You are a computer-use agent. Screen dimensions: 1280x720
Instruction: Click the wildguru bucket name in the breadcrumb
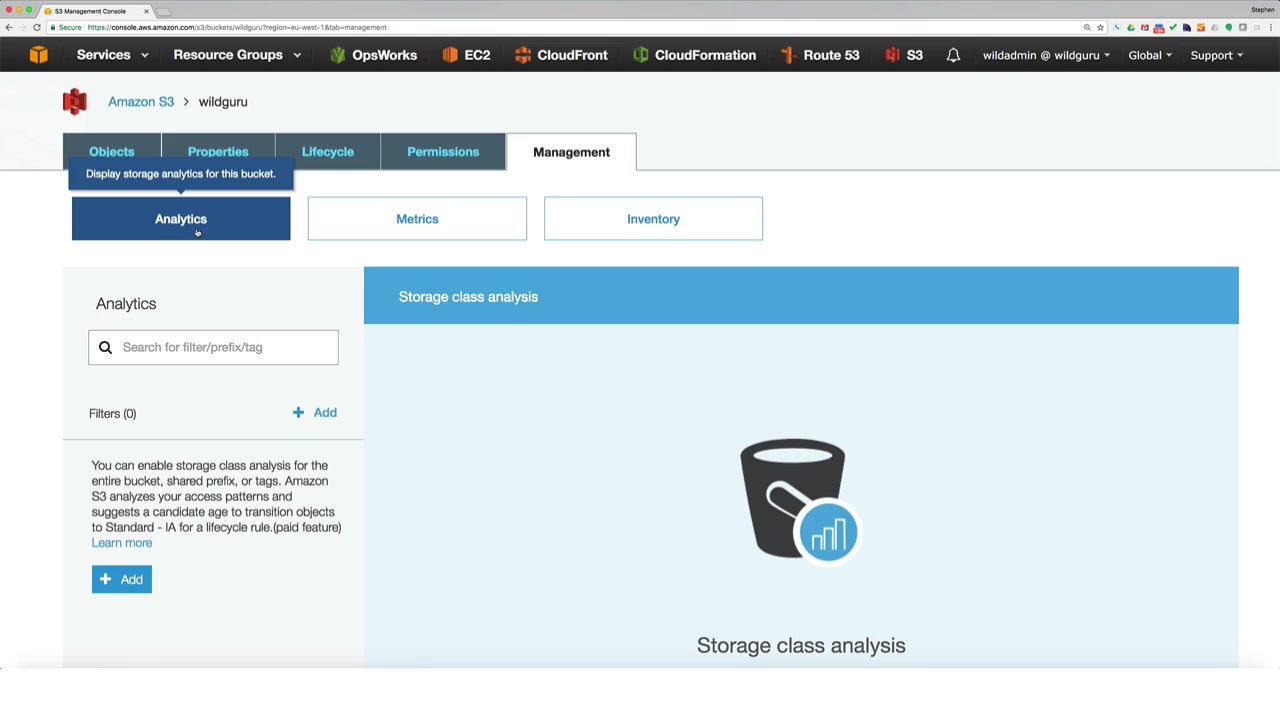coord(223,102)
